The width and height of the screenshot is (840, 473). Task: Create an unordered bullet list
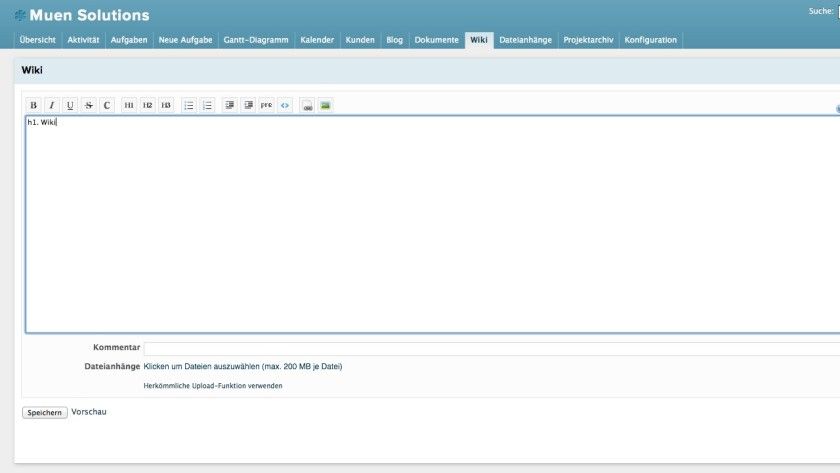189,105
